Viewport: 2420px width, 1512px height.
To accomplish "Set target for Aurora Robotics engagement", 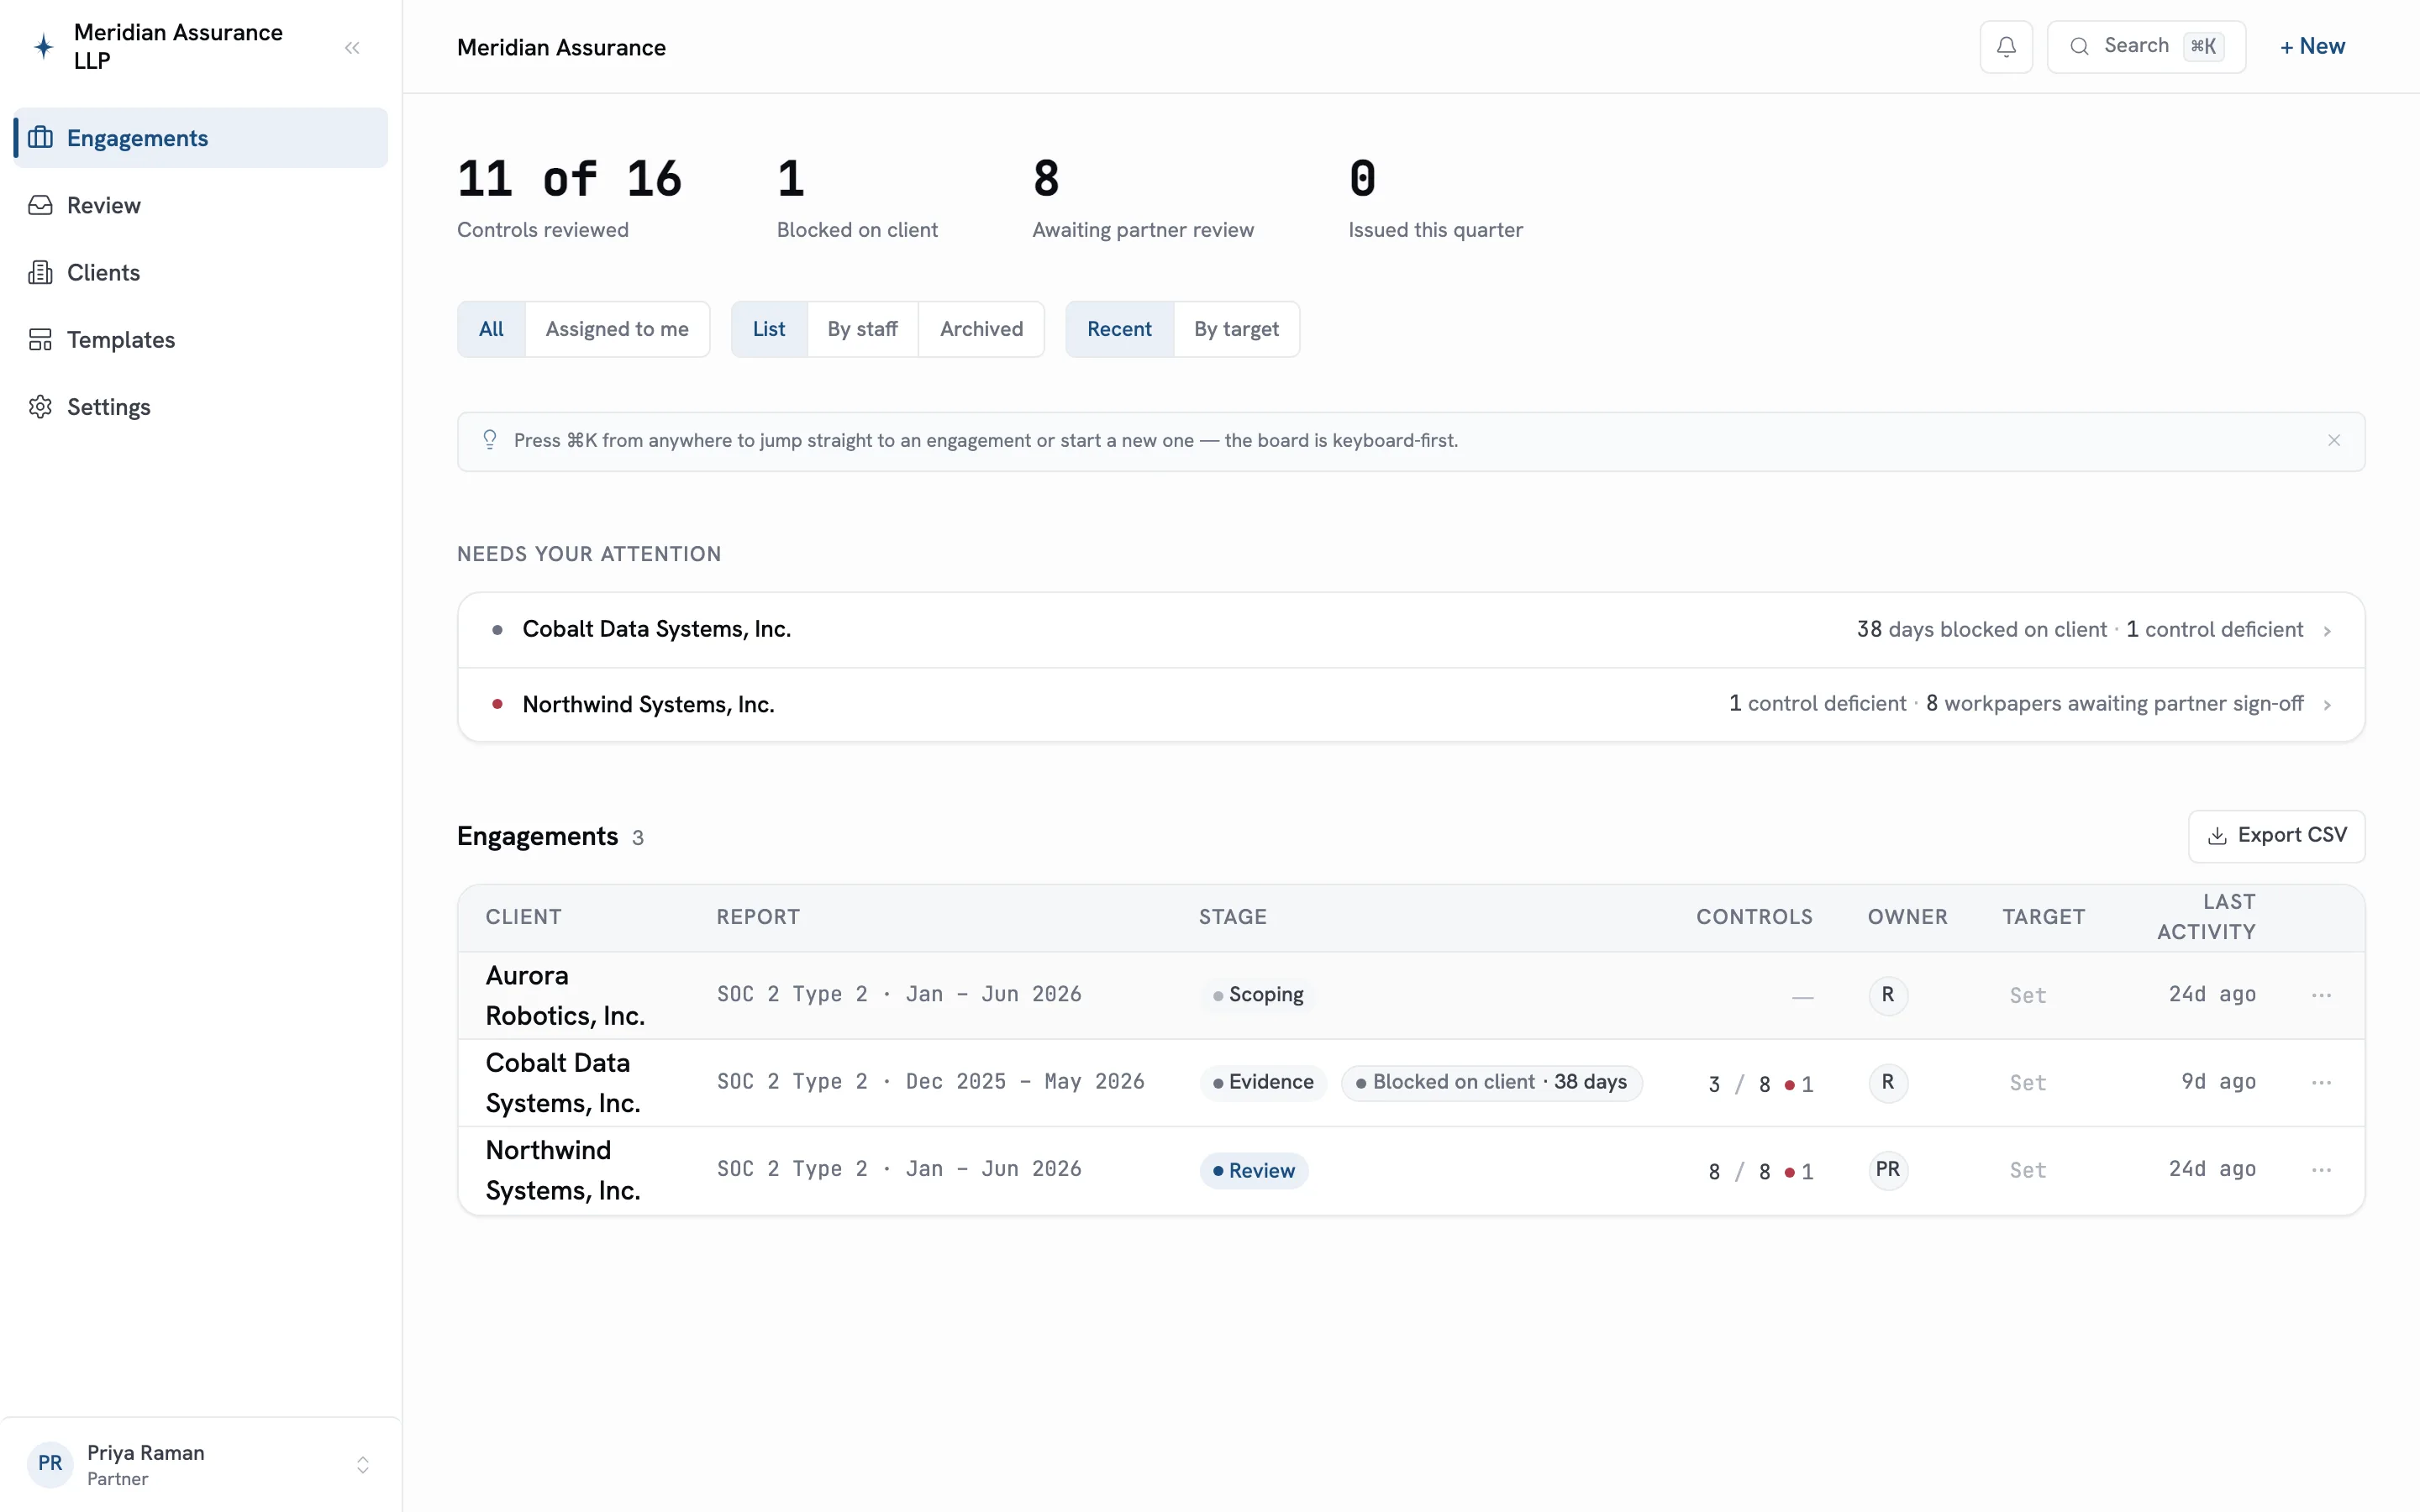I will pos(2028,996).
